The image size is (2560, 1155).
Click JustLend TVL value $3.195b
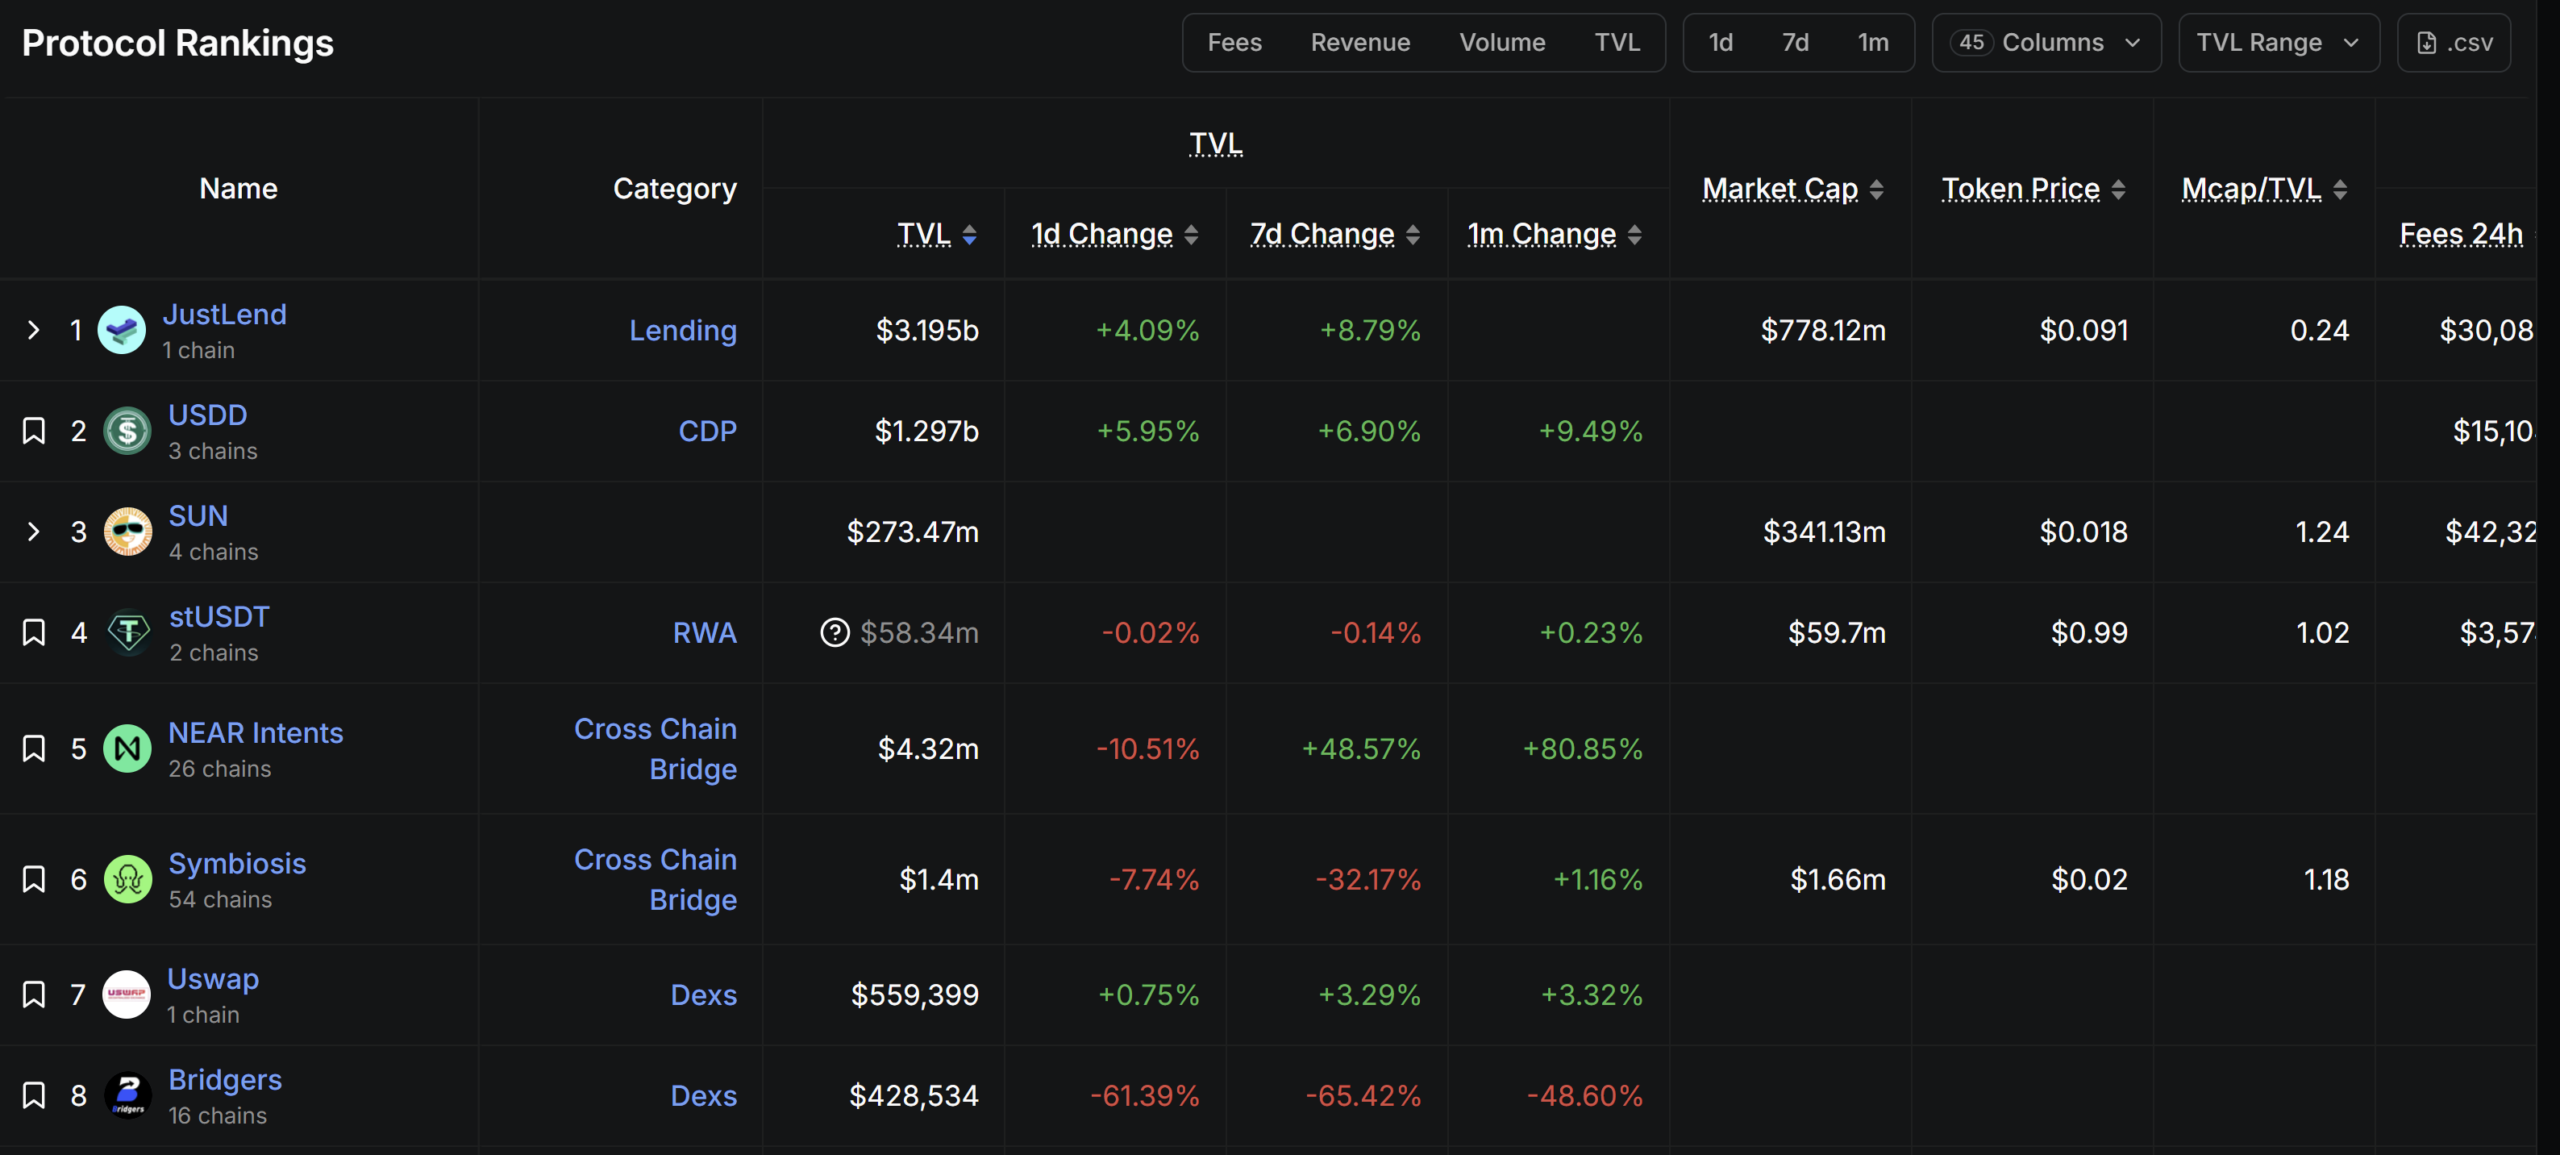point(927,330)
